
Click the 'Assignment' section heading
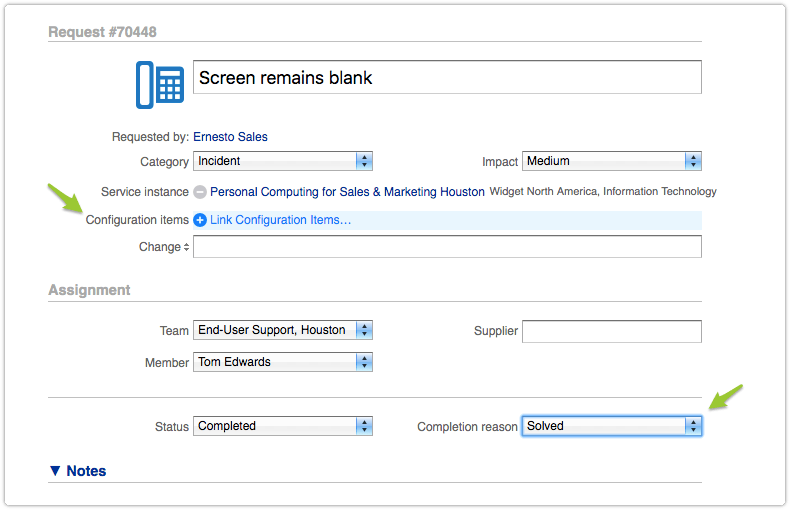[89, 290]
